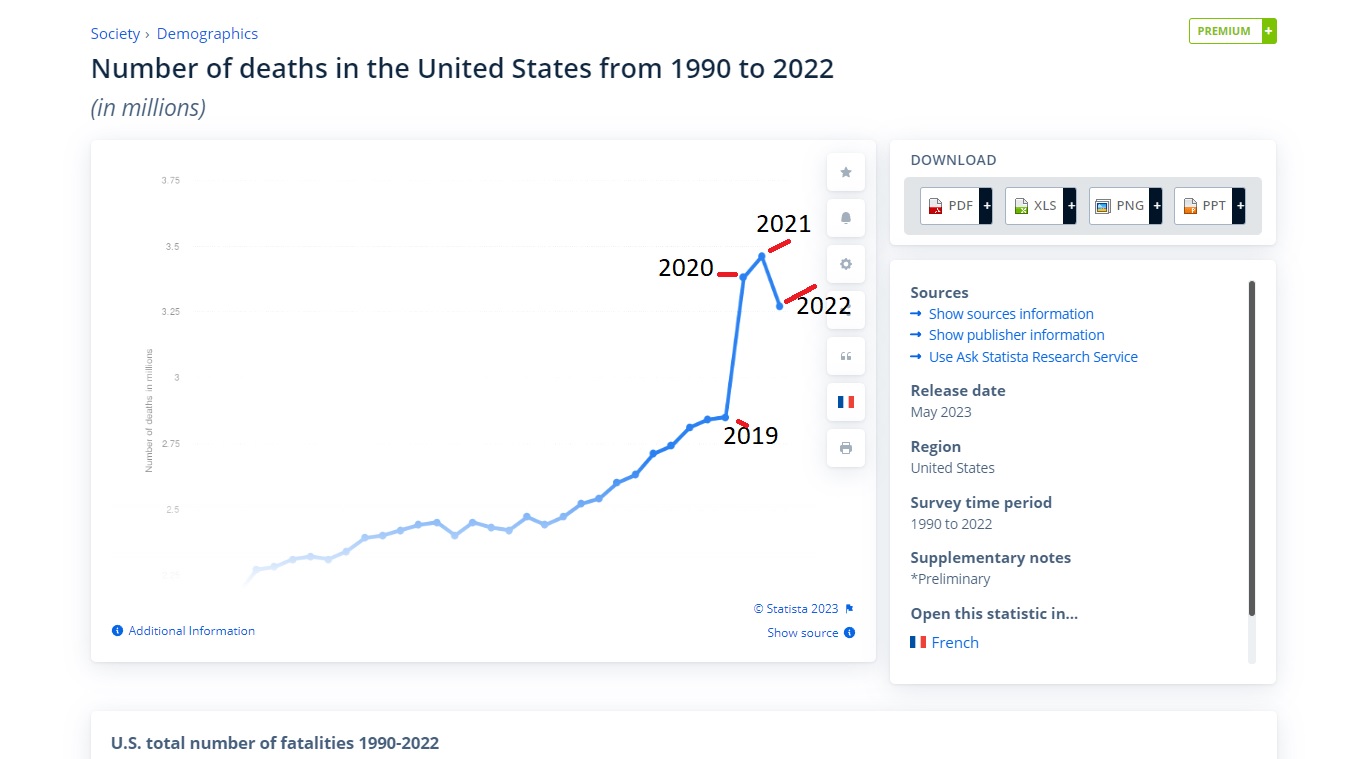Click the quotation mark citation icon
The image size is (1364, 759).
pyautogui.click(x=846, y=356)
